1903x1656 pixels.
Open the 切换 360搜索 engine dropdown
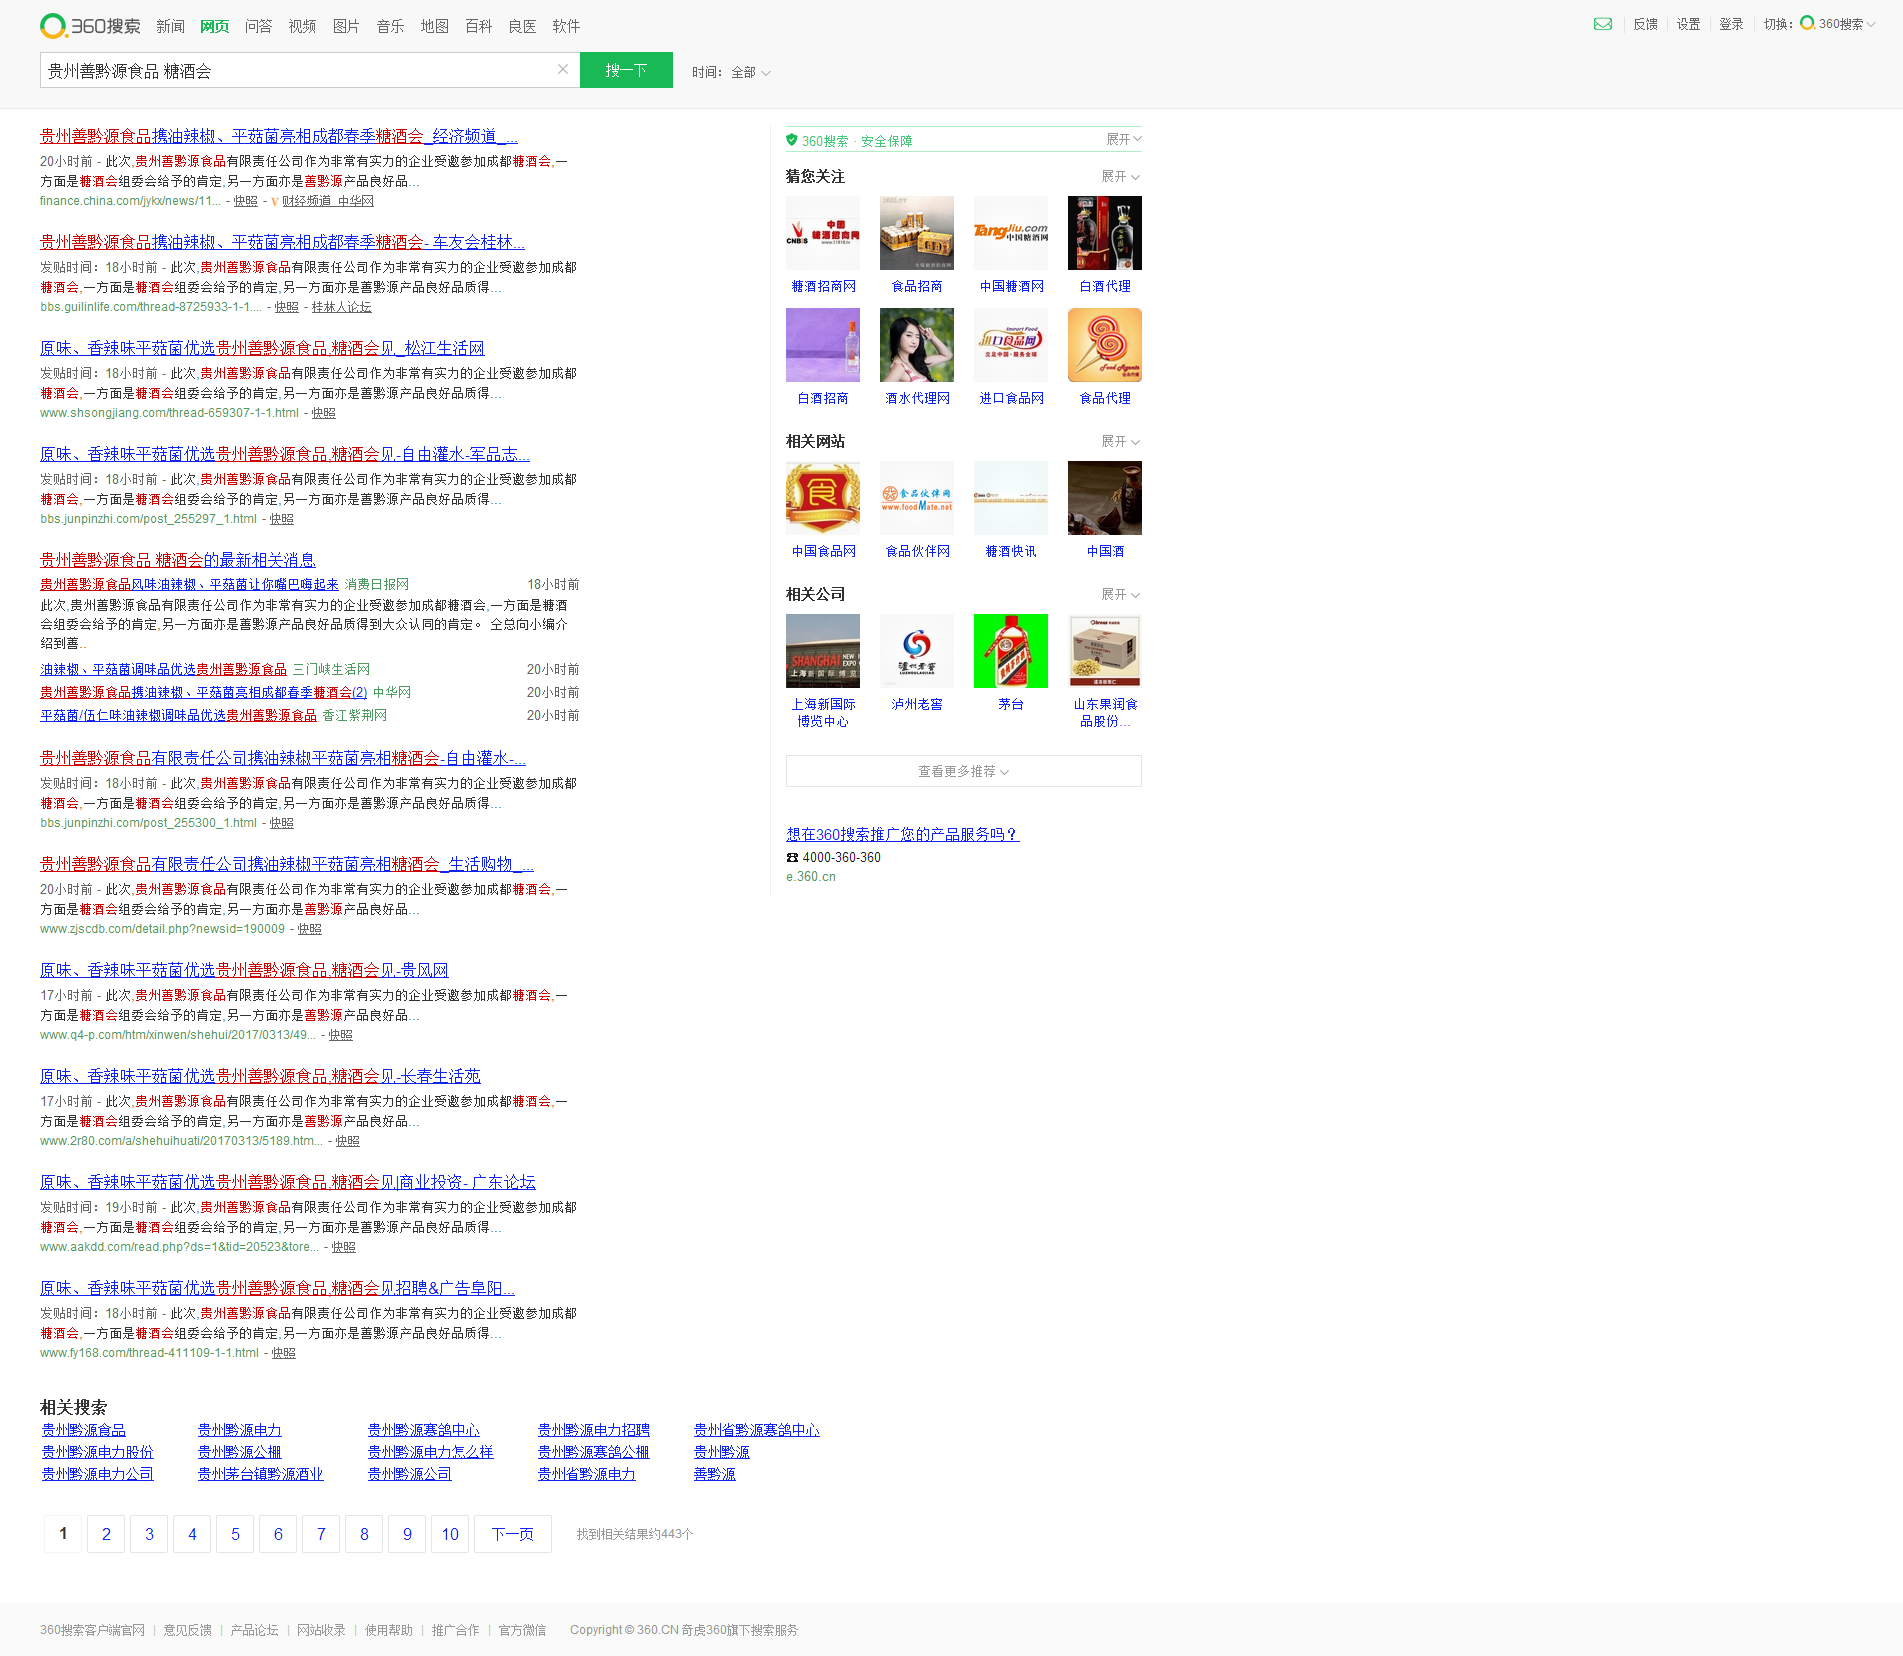pyautogui.click(x=1837, y=24)
